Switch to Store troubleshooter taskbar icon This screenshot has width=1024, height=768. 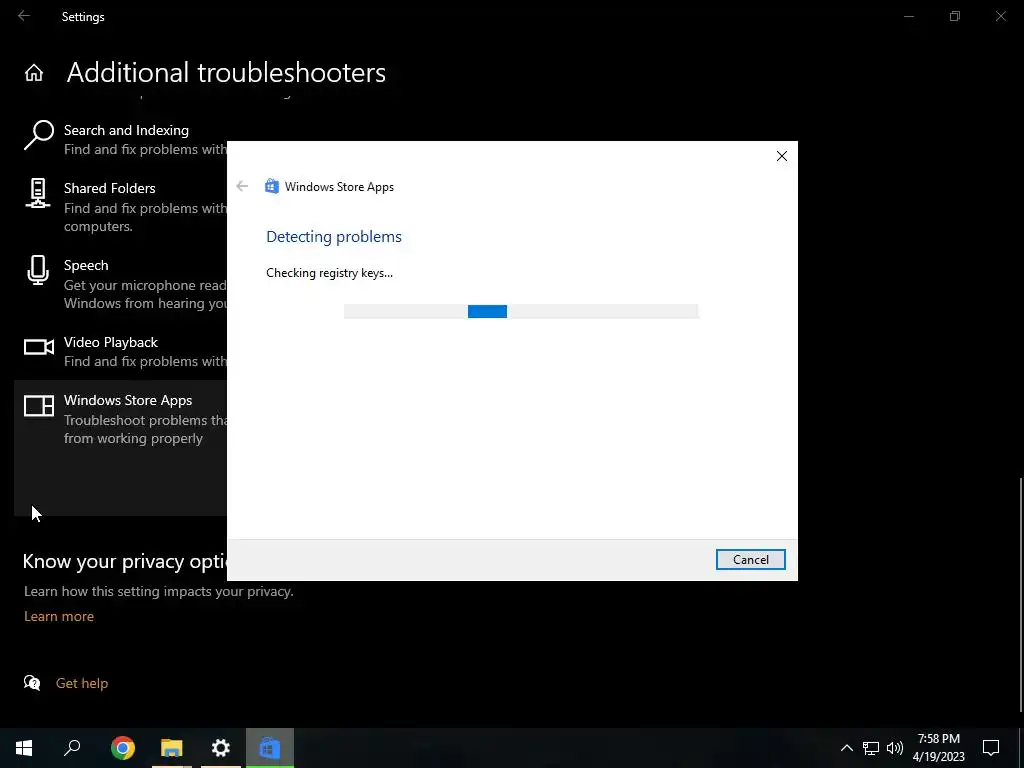coord(270,748)
